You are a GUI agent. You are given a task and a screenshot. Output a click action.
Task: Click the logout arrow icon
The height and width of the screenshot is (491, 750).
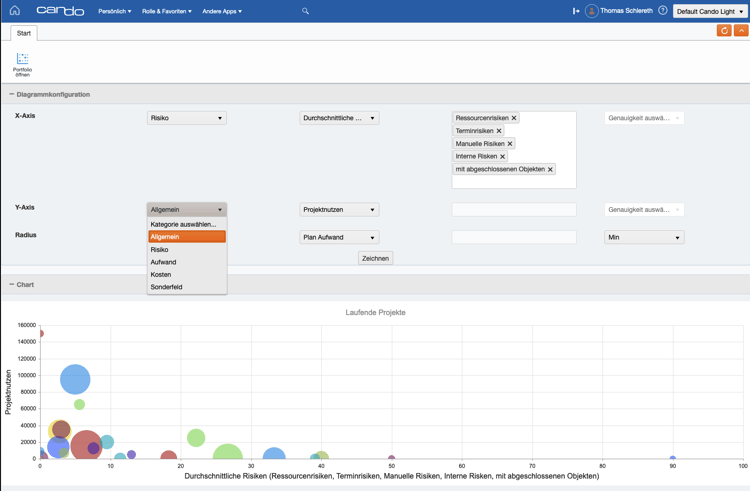click(x=576, y=11)
